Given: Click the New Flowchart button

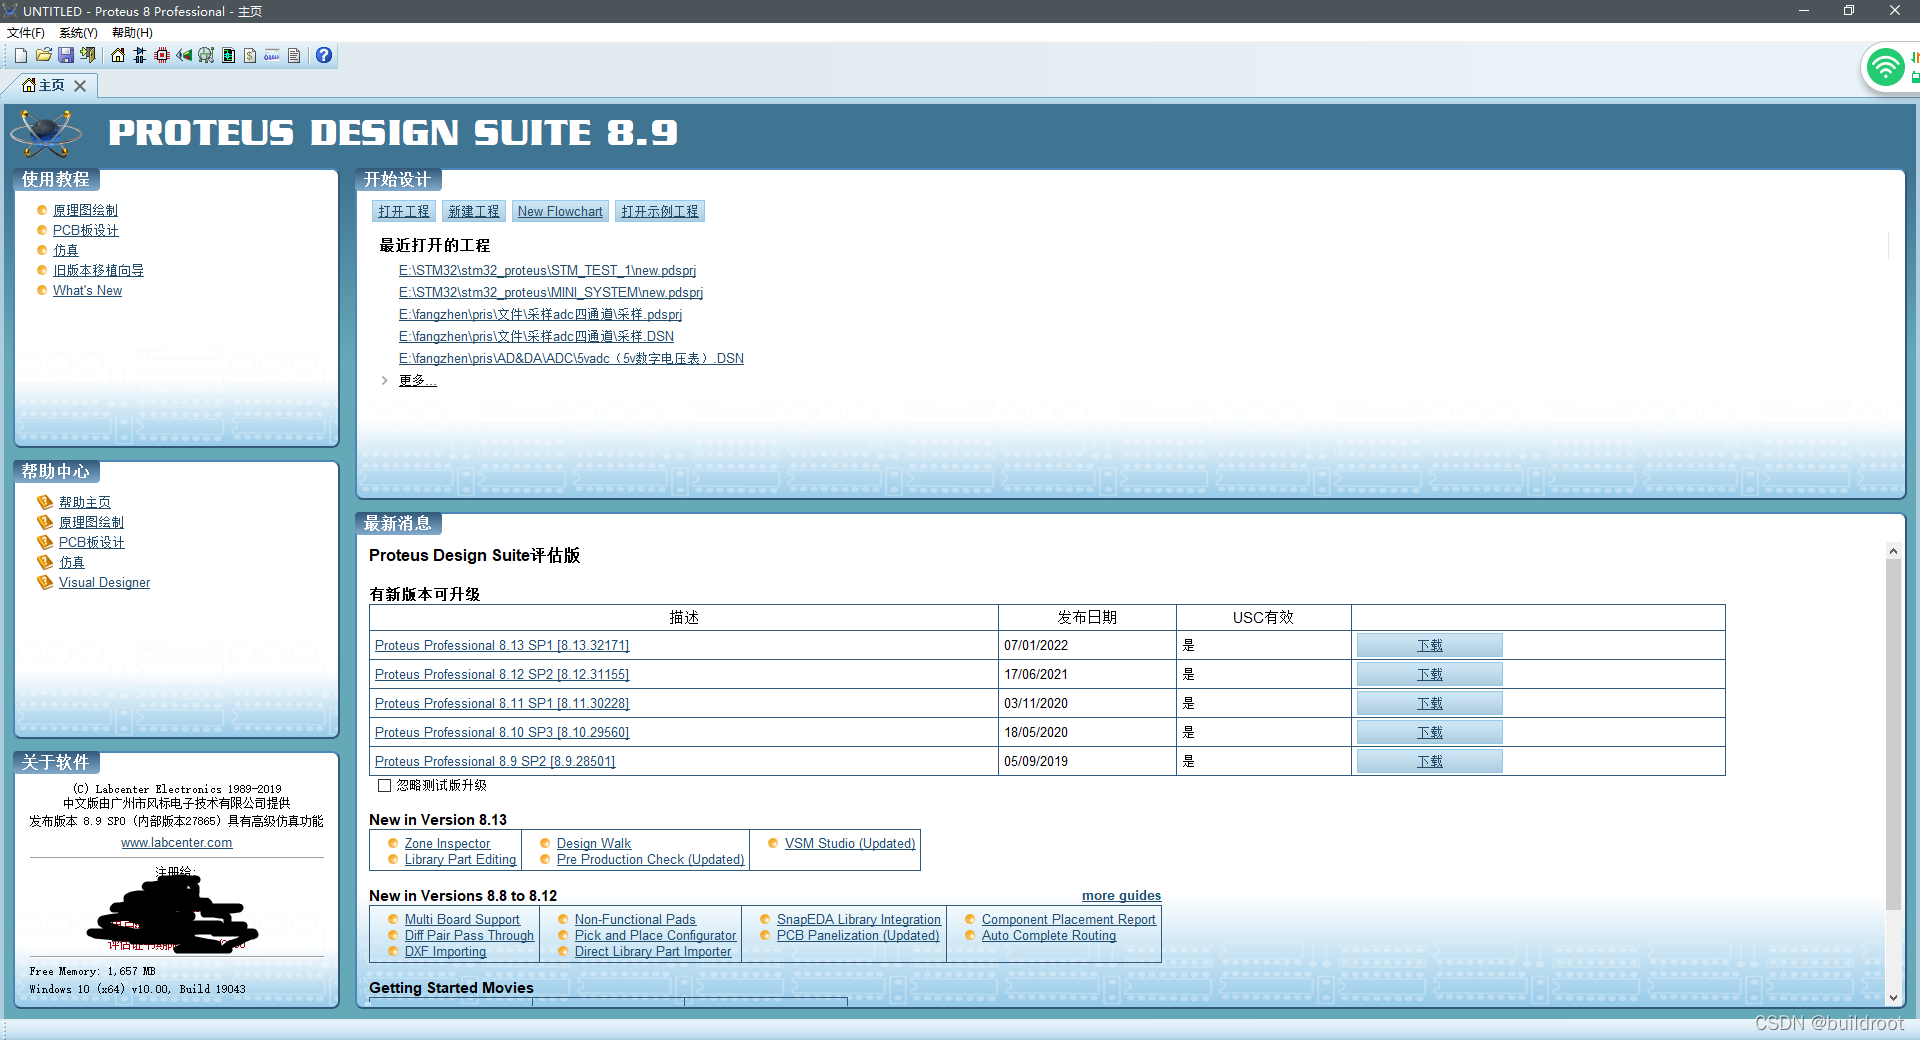Looking at the screenshot, I should (x=560, y=211).
